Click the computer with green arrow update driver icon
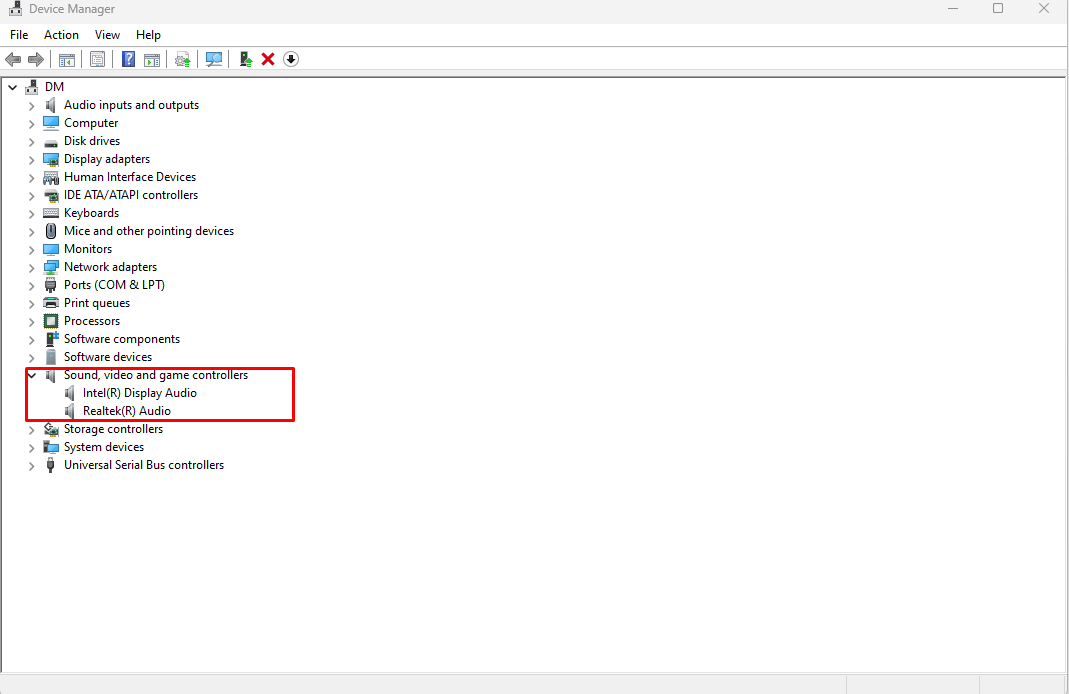The height and width of the screenshot is (694, 1069). tap(245, 59)
